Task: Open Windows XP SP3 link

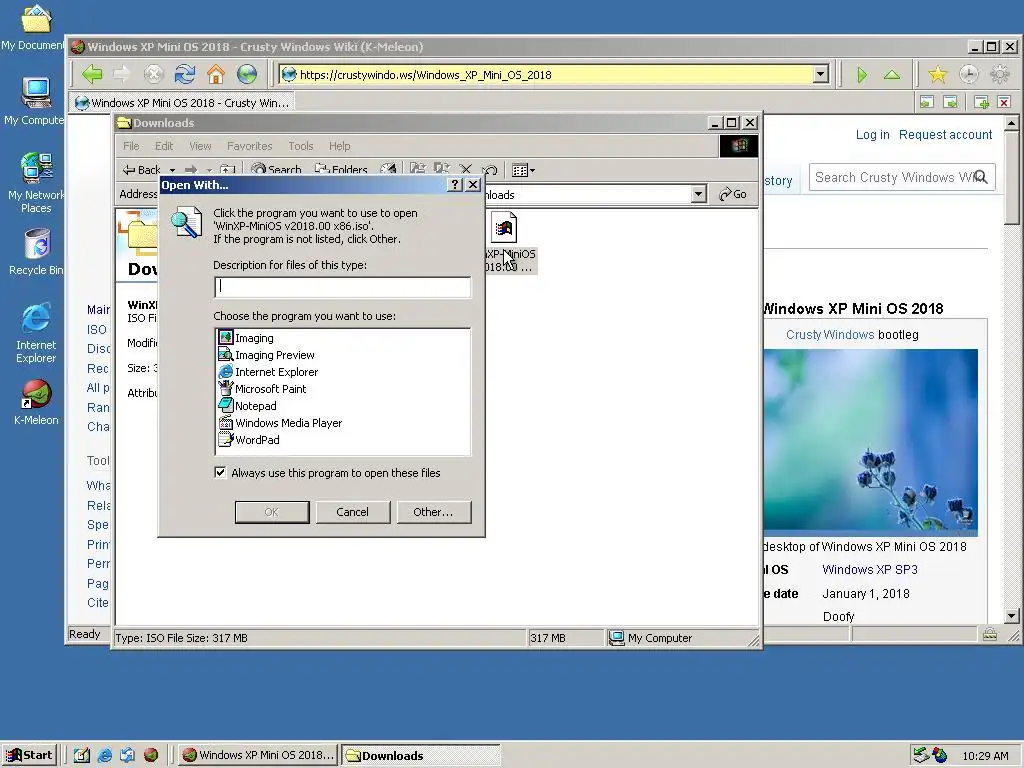Action: tap(870, 569)
